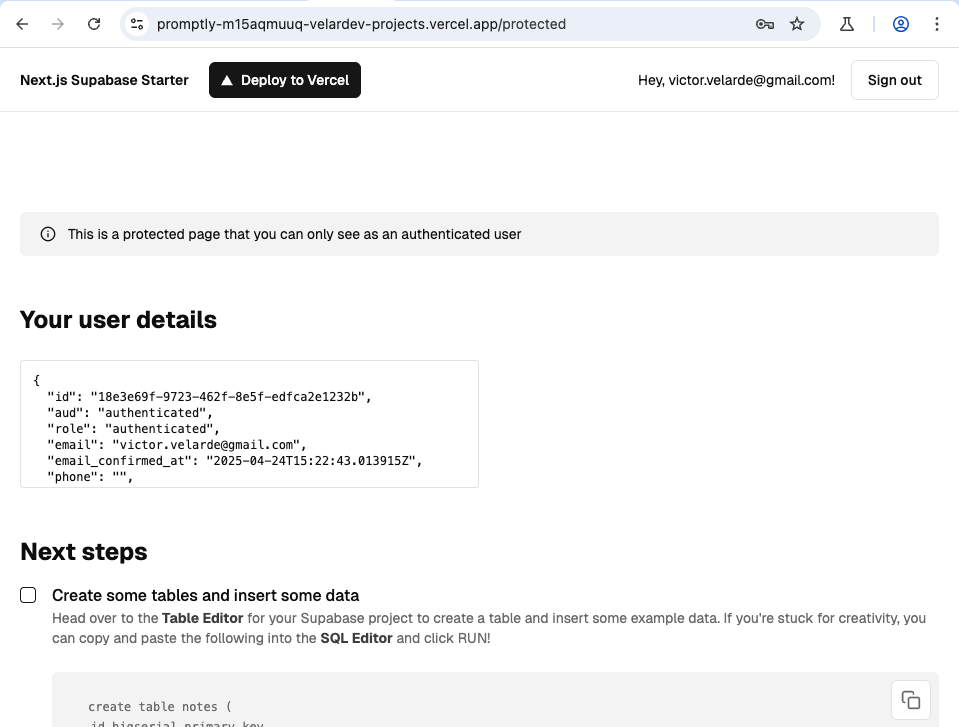Go back using the browser back arrow
The width and height of the screenshot is (959, 727).
(23, 24)
